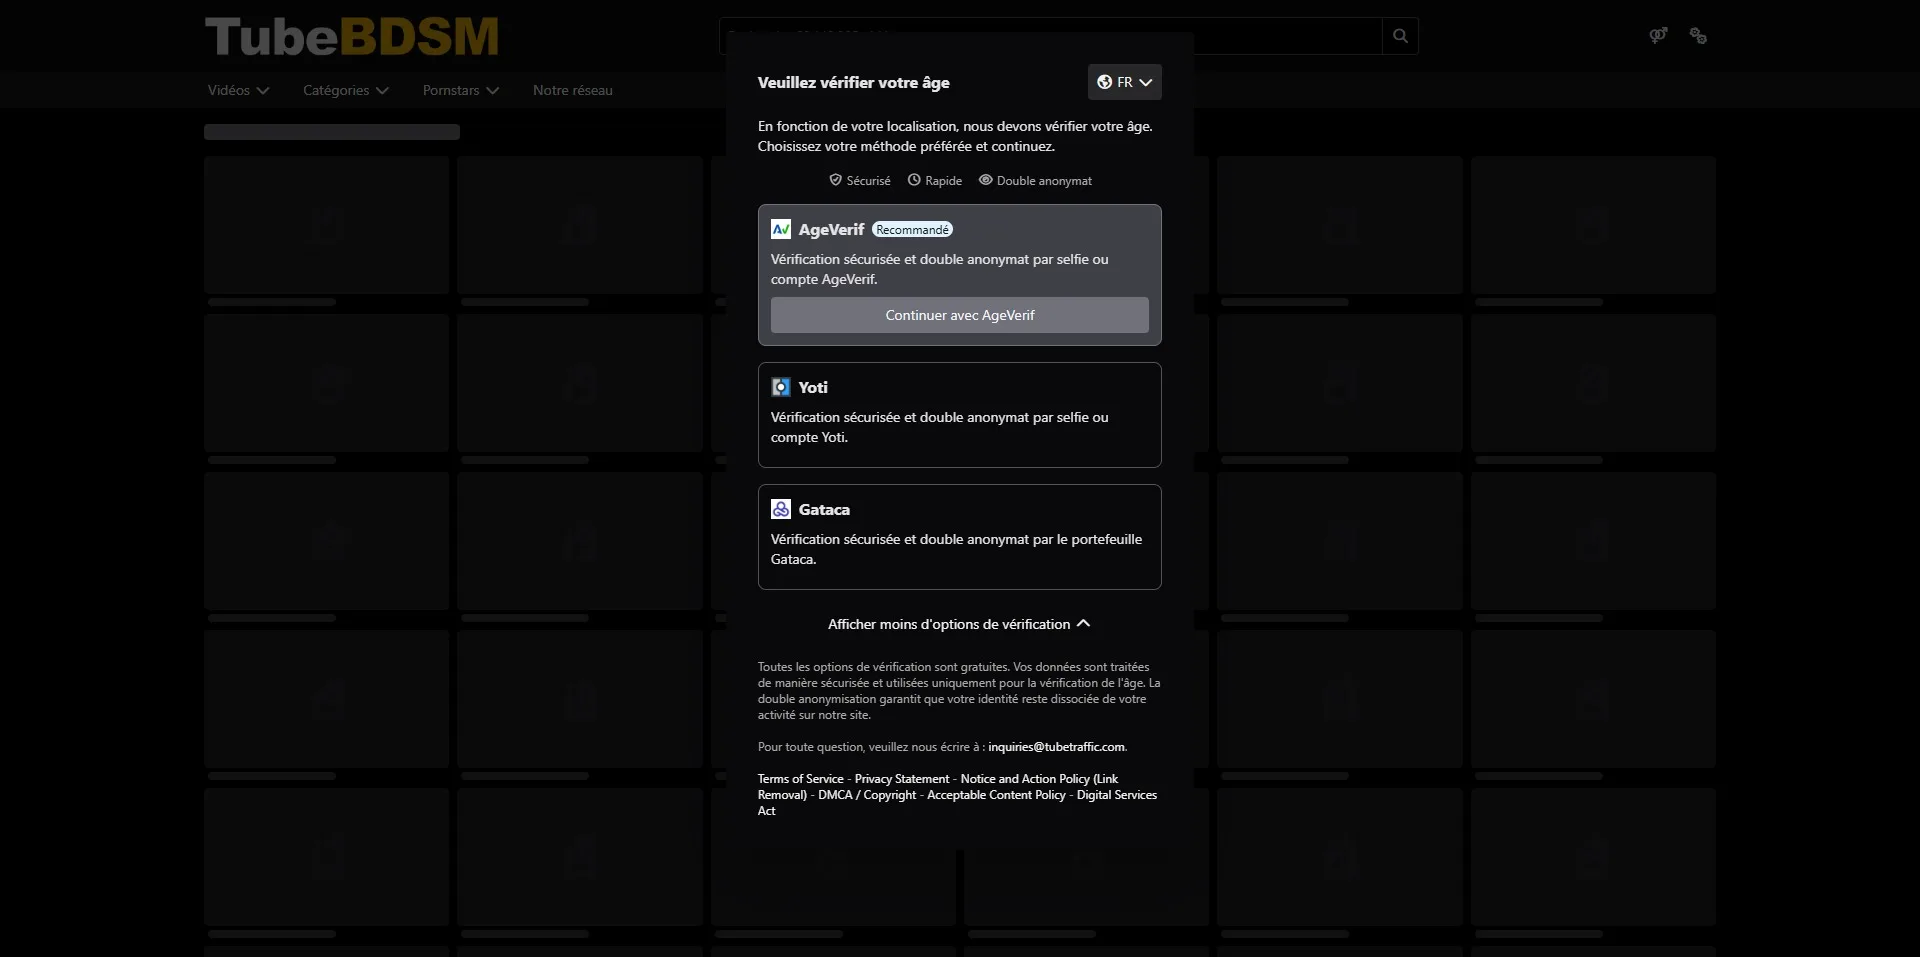The height and width of the screenshot is (957, 1920).
Task: Click the Sécurisé shield icon
Action: pyautogui.click(x=835, y=180)
